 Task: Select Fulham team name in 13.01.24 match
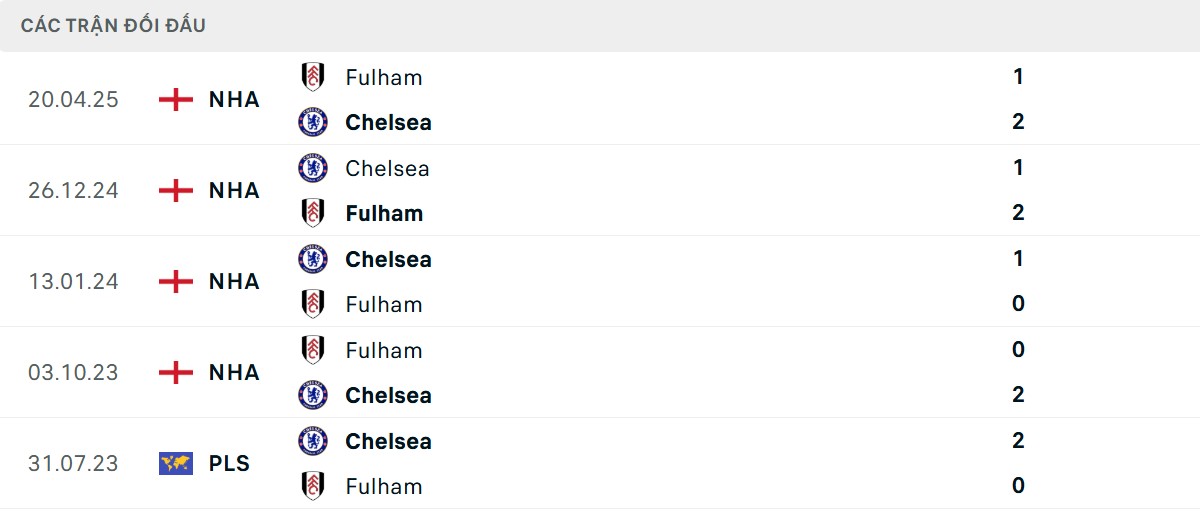tap(384, 304)
